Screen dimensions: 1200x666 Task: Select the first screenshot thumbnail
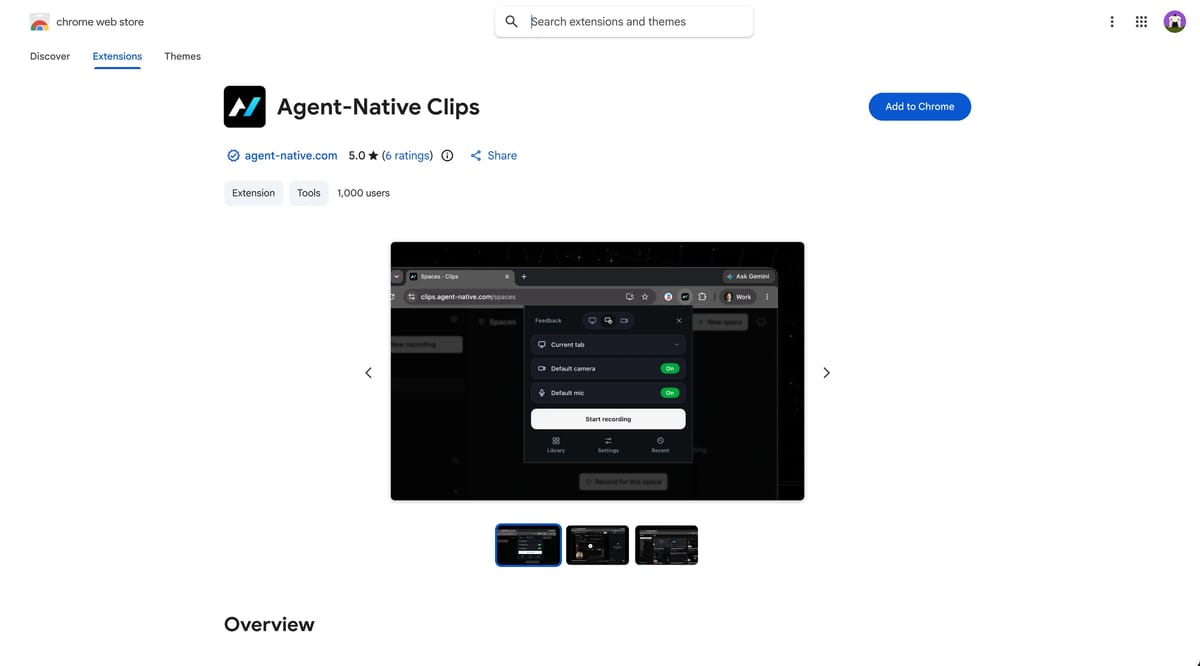528,545
